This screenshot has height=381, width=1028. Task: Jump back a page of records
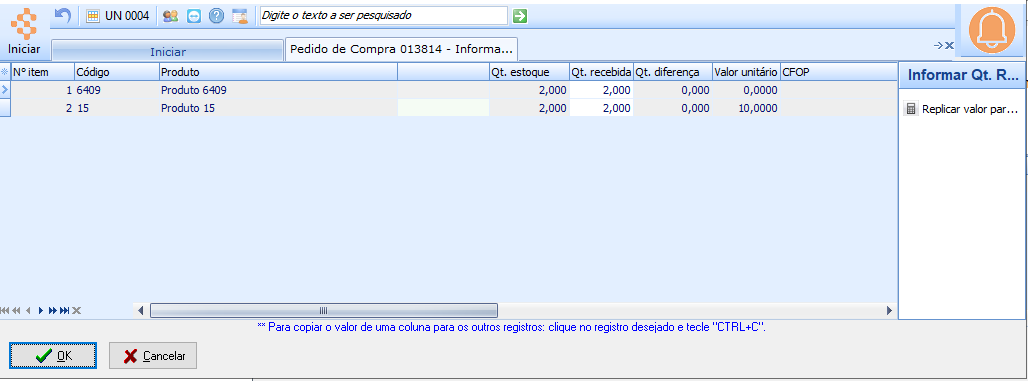point(16,310)
